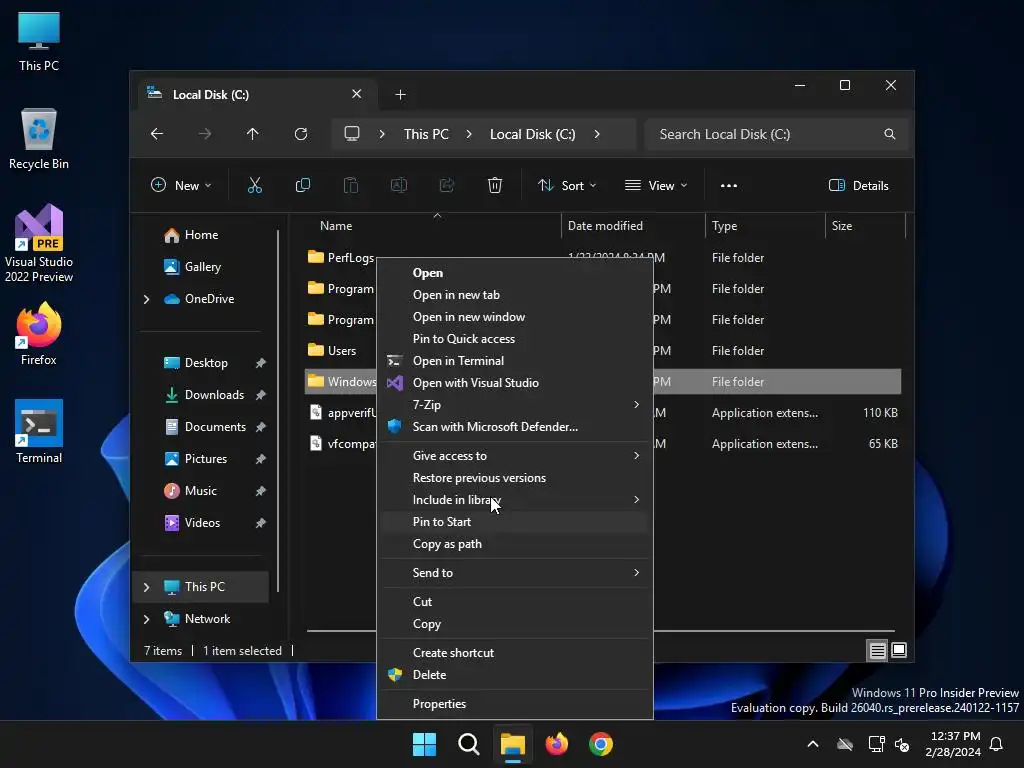The image size is (1024, 768).
Task: Refresh the current folder view
Action: 301,134
